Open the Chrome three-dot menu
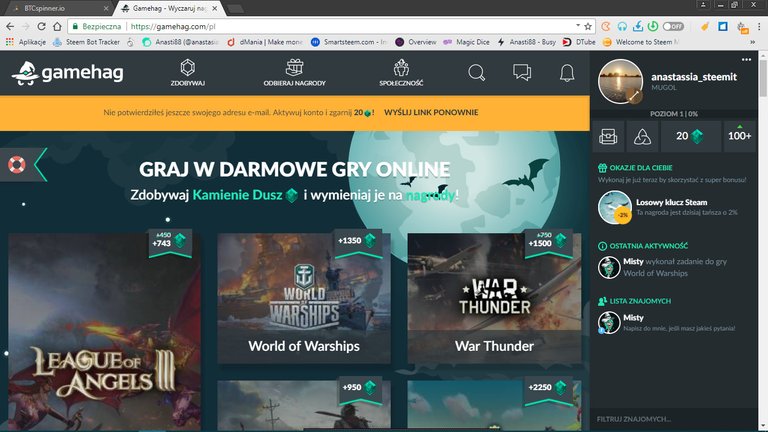Viewport: 768px width, 432px height. tap(759, 26)
